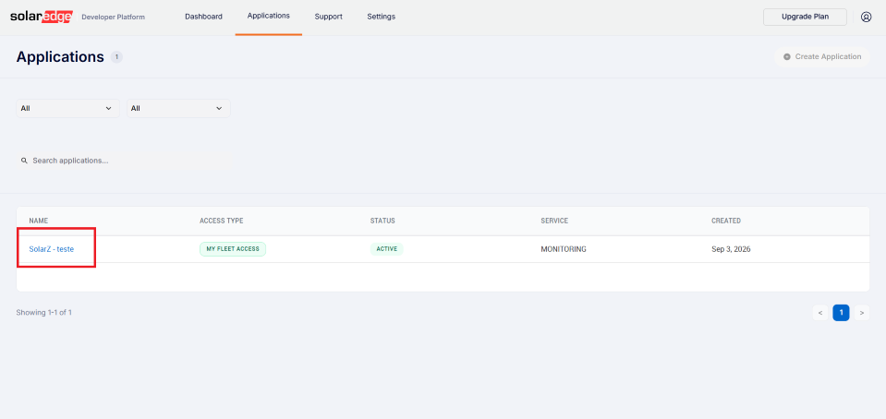Click the Showing 1-1 of 1 text

pos(44,312)
